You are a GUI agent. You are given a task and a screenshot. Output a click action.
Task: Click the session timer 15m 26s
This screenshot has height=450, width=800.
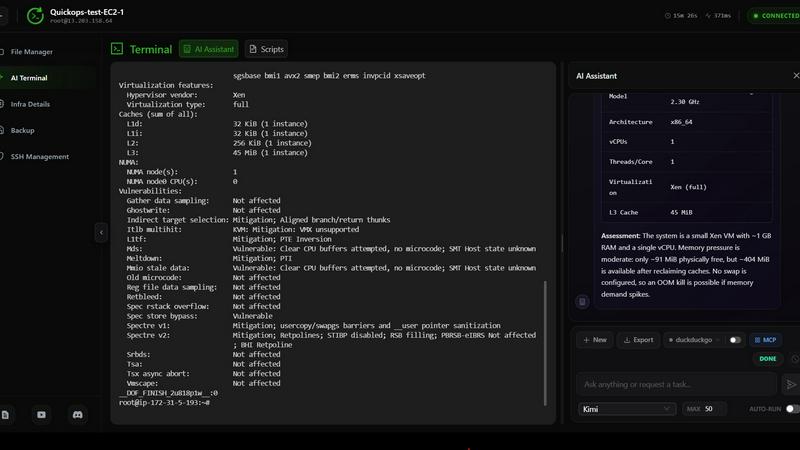click(x=681, y=16)
